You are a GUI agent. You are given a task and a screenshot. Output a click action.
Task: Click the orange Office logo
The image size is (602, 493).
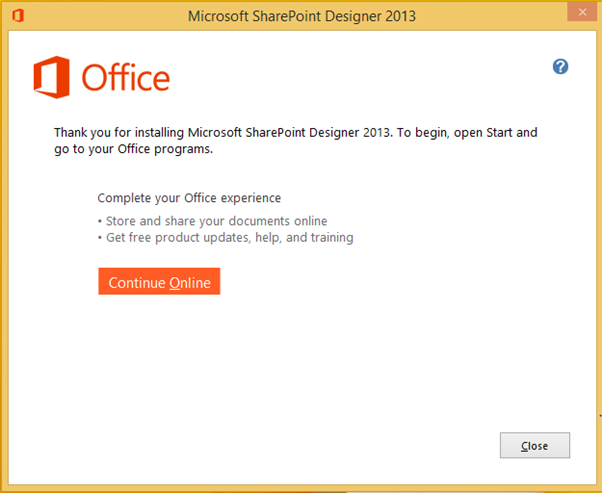tap(102, 77)
